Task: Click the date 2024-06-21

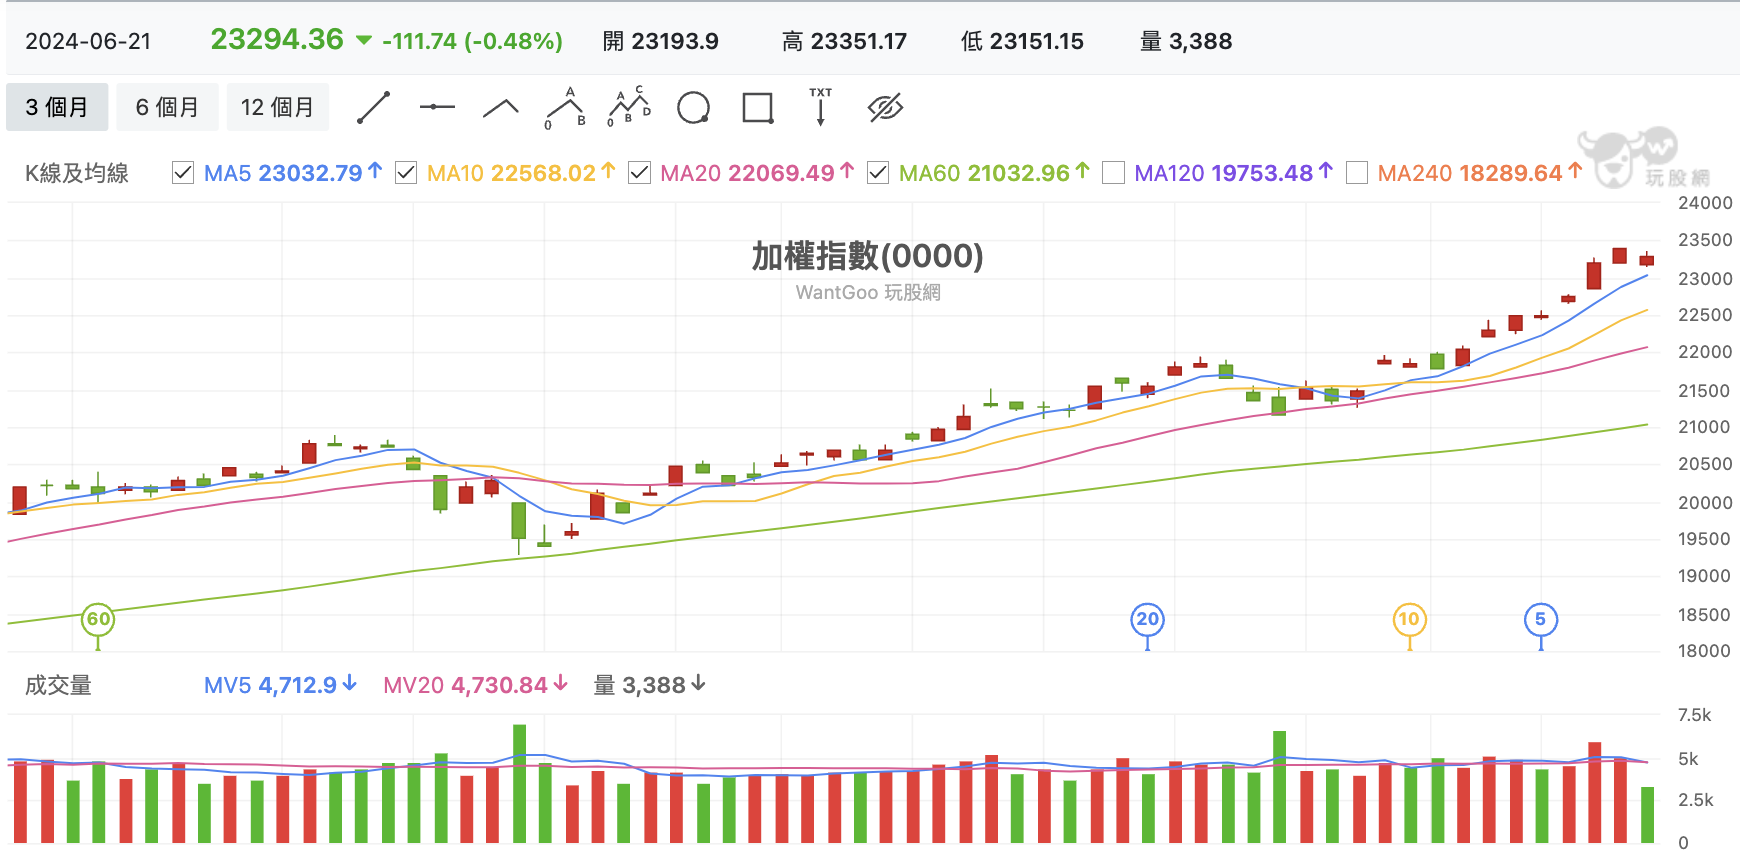Action: (x=88, y=41)
